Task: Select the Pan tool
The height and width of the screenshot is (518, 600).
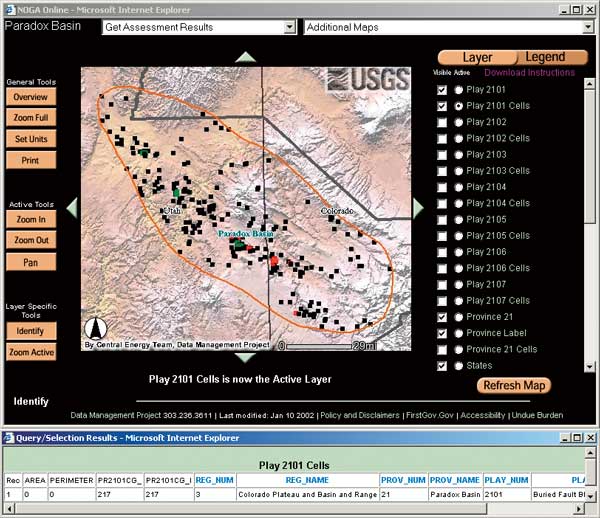Action: (31, 262)
